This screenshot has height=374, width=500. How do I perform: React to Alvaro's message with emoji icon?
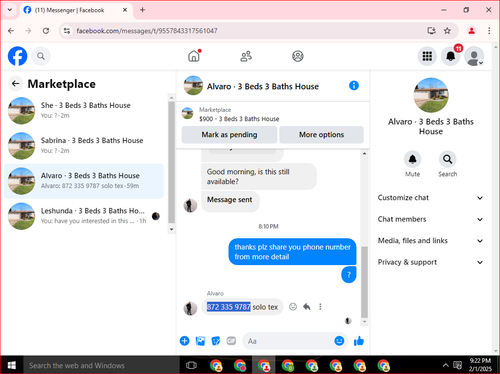coord(293,307)
